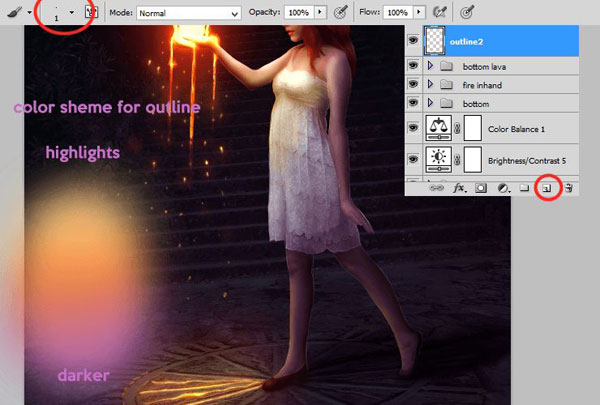The height and width of the screenshot is (405, 600).
Task: Expand the bottom group
Action: (x=430, y=103)
